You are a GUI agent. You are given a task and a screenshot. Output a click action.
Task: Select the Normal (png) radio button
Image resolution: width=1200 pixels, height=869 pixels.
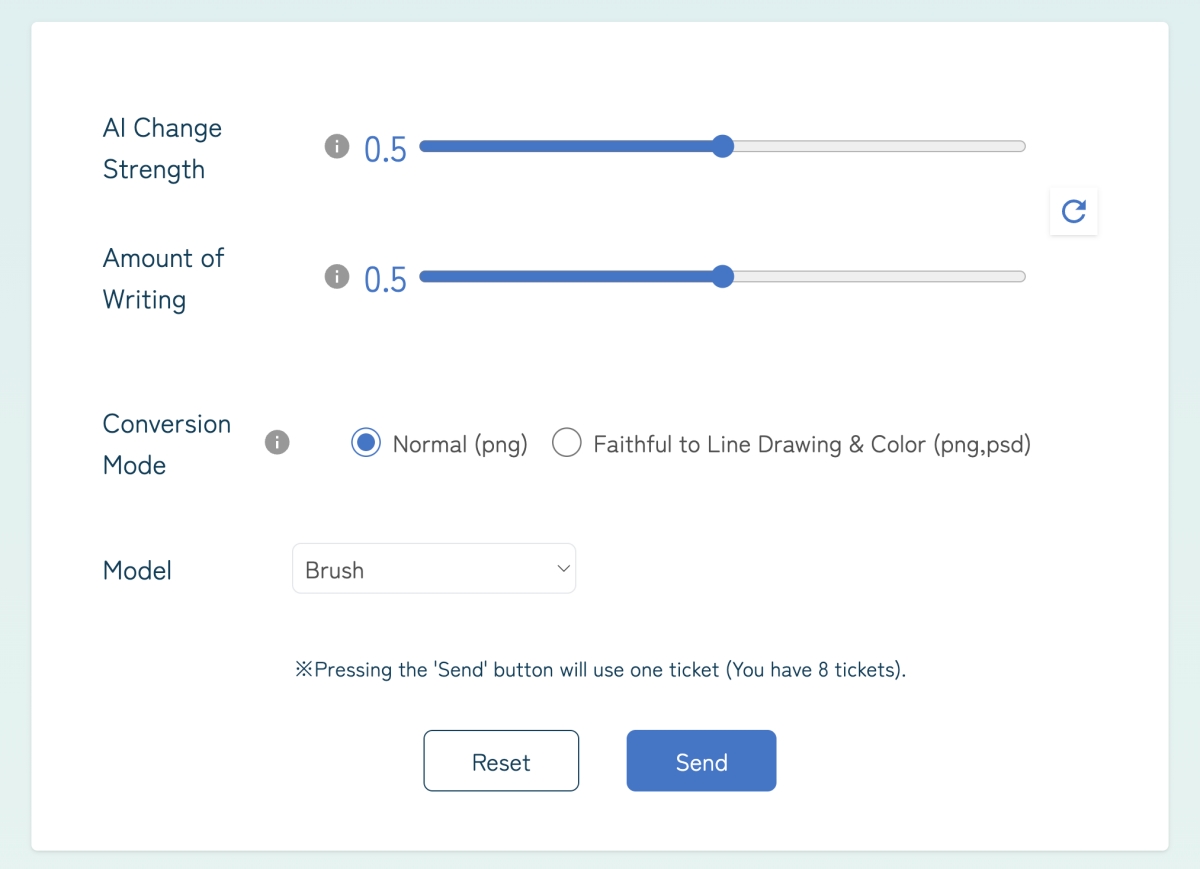click(366, 443)
